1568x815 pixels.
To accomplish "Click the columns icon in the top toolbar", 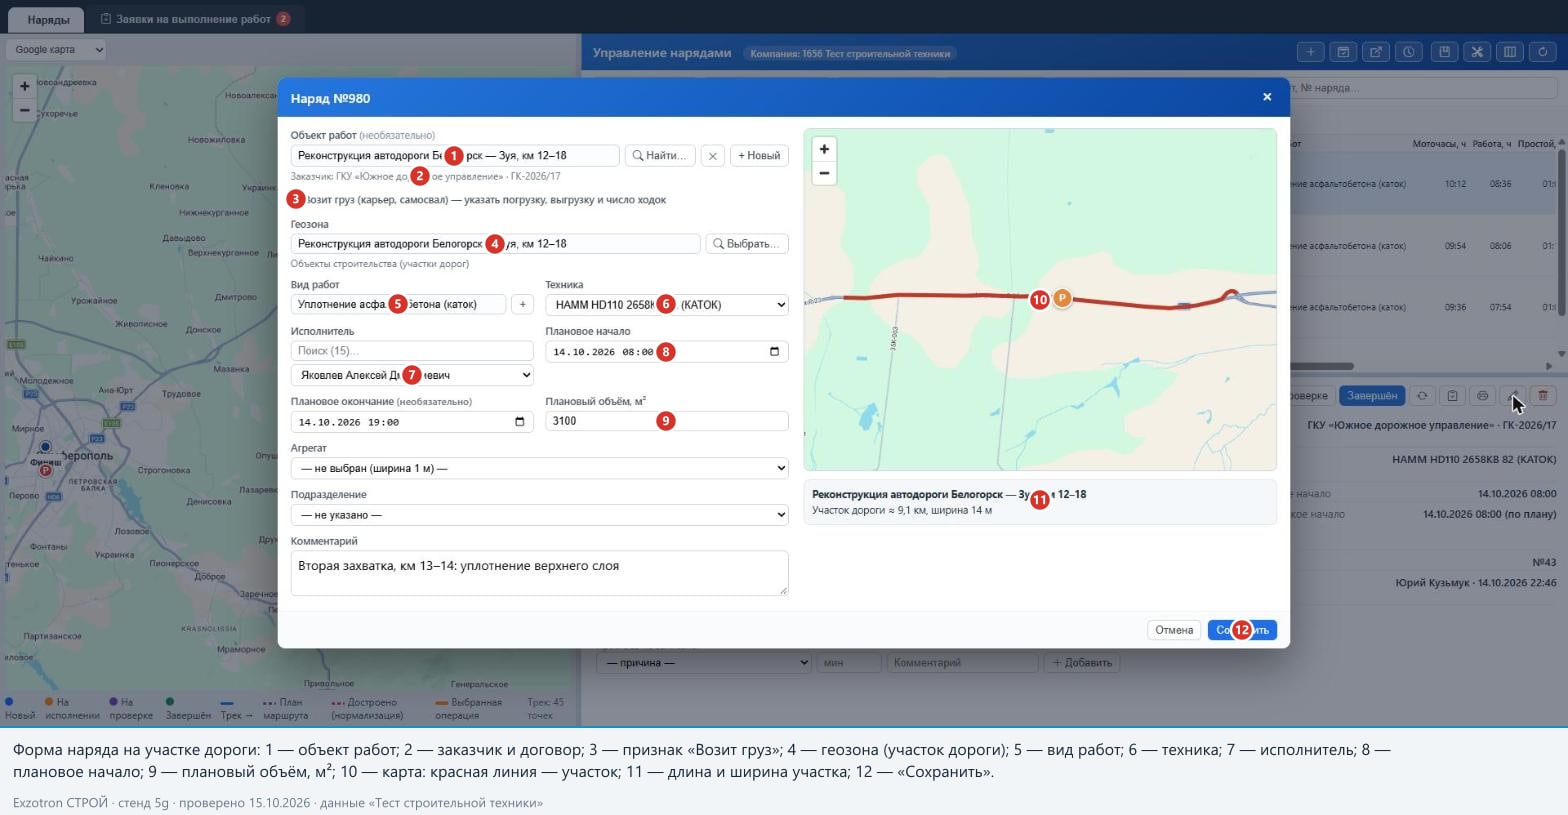I will pyautogui.click(x=1510, y=52).
